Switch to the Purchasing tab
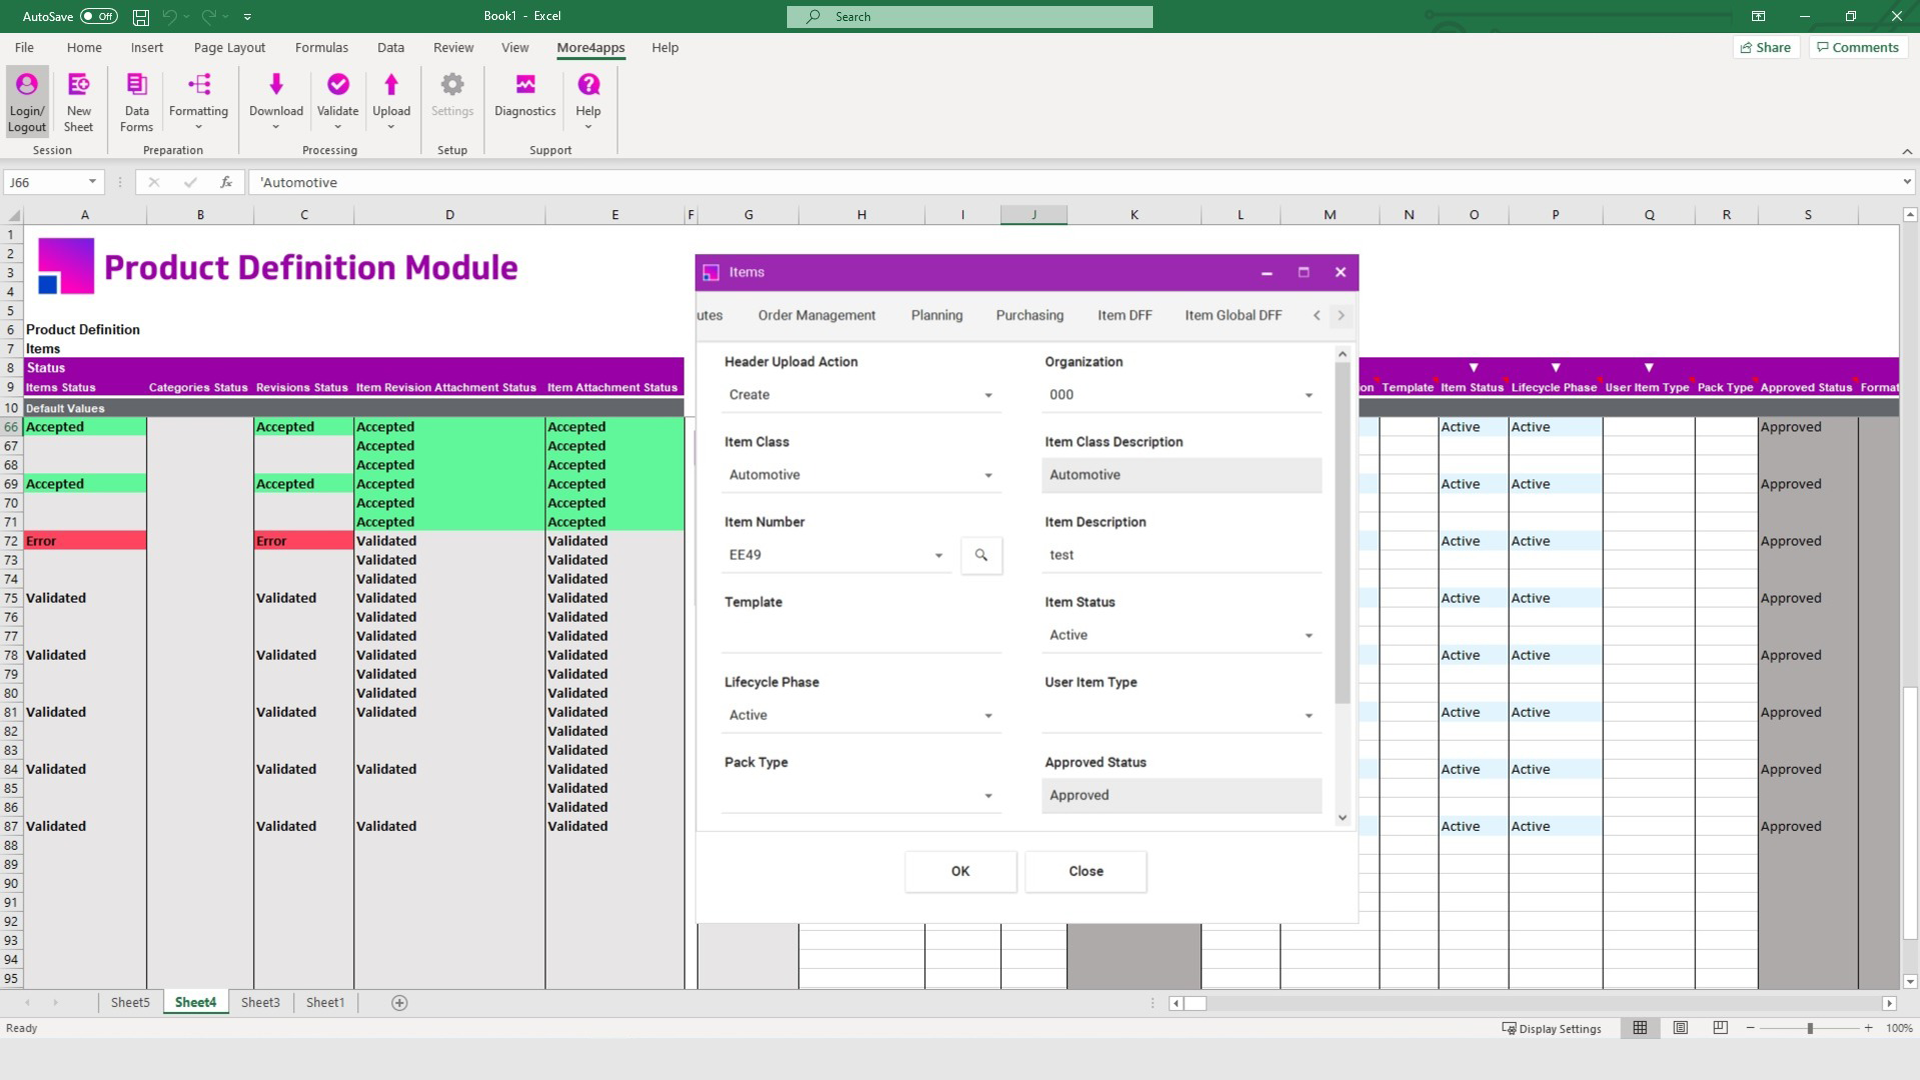The image size is (1920, 1080). (1030, 315)
